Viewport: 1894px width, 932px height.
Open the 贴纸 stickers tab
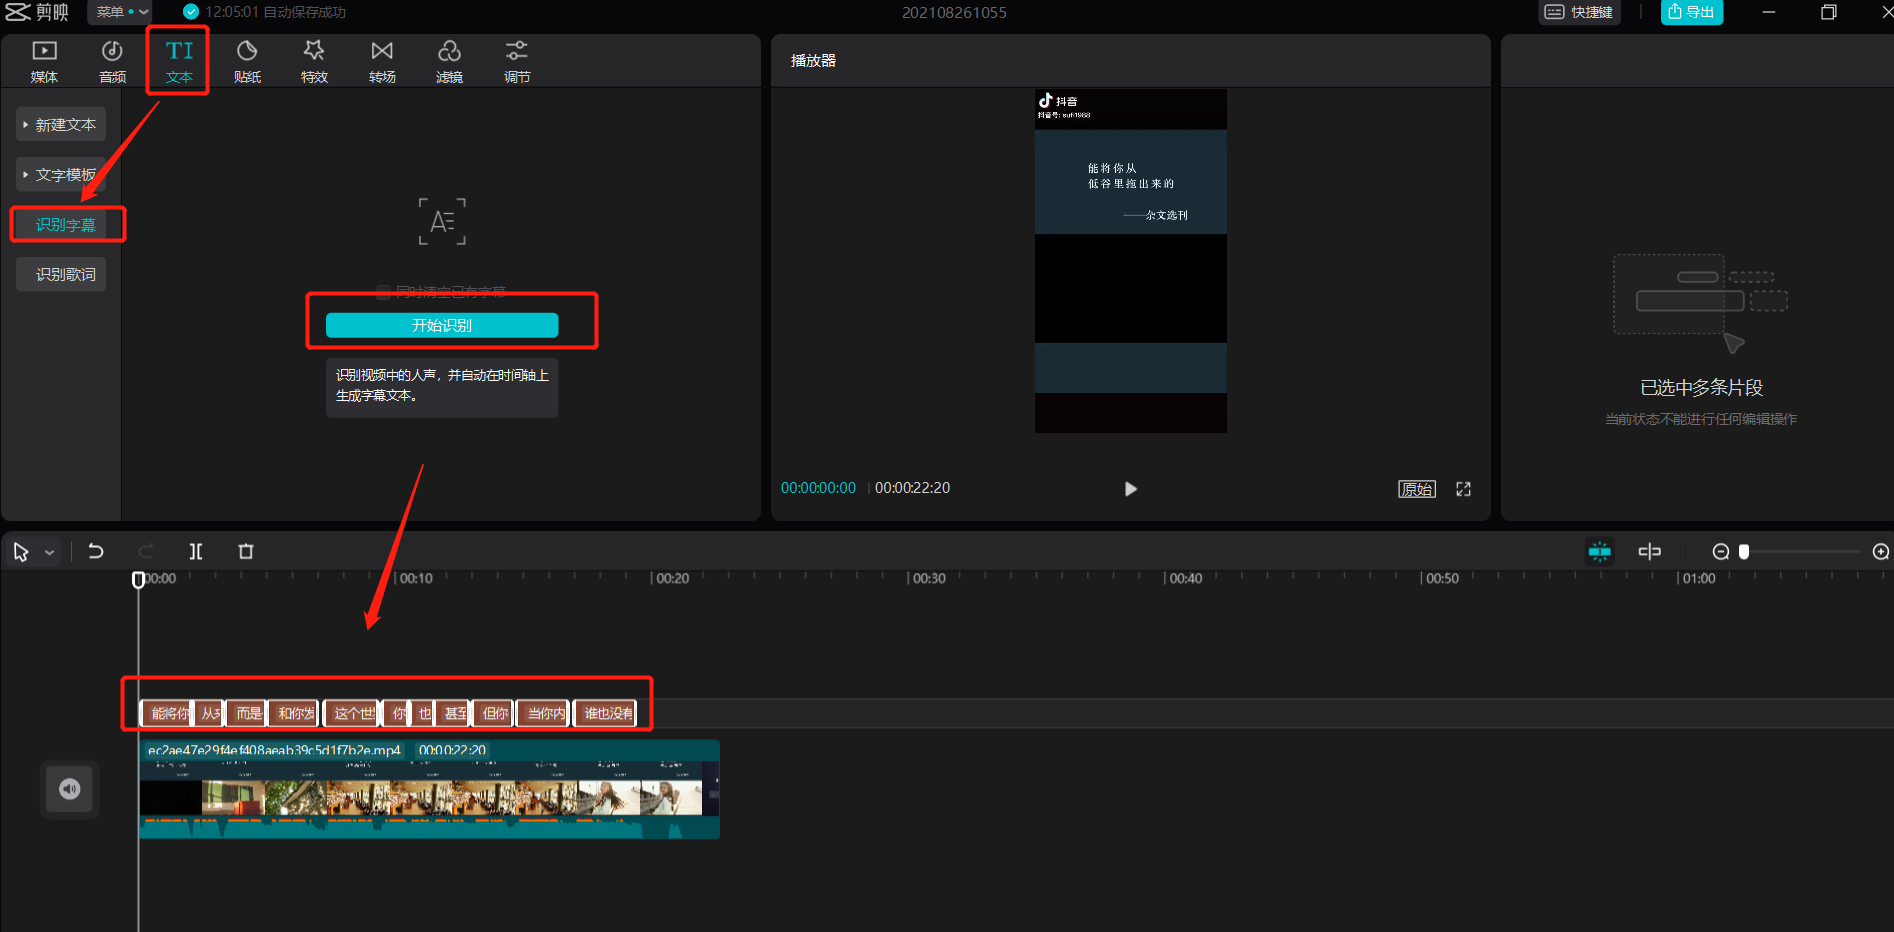247,62
